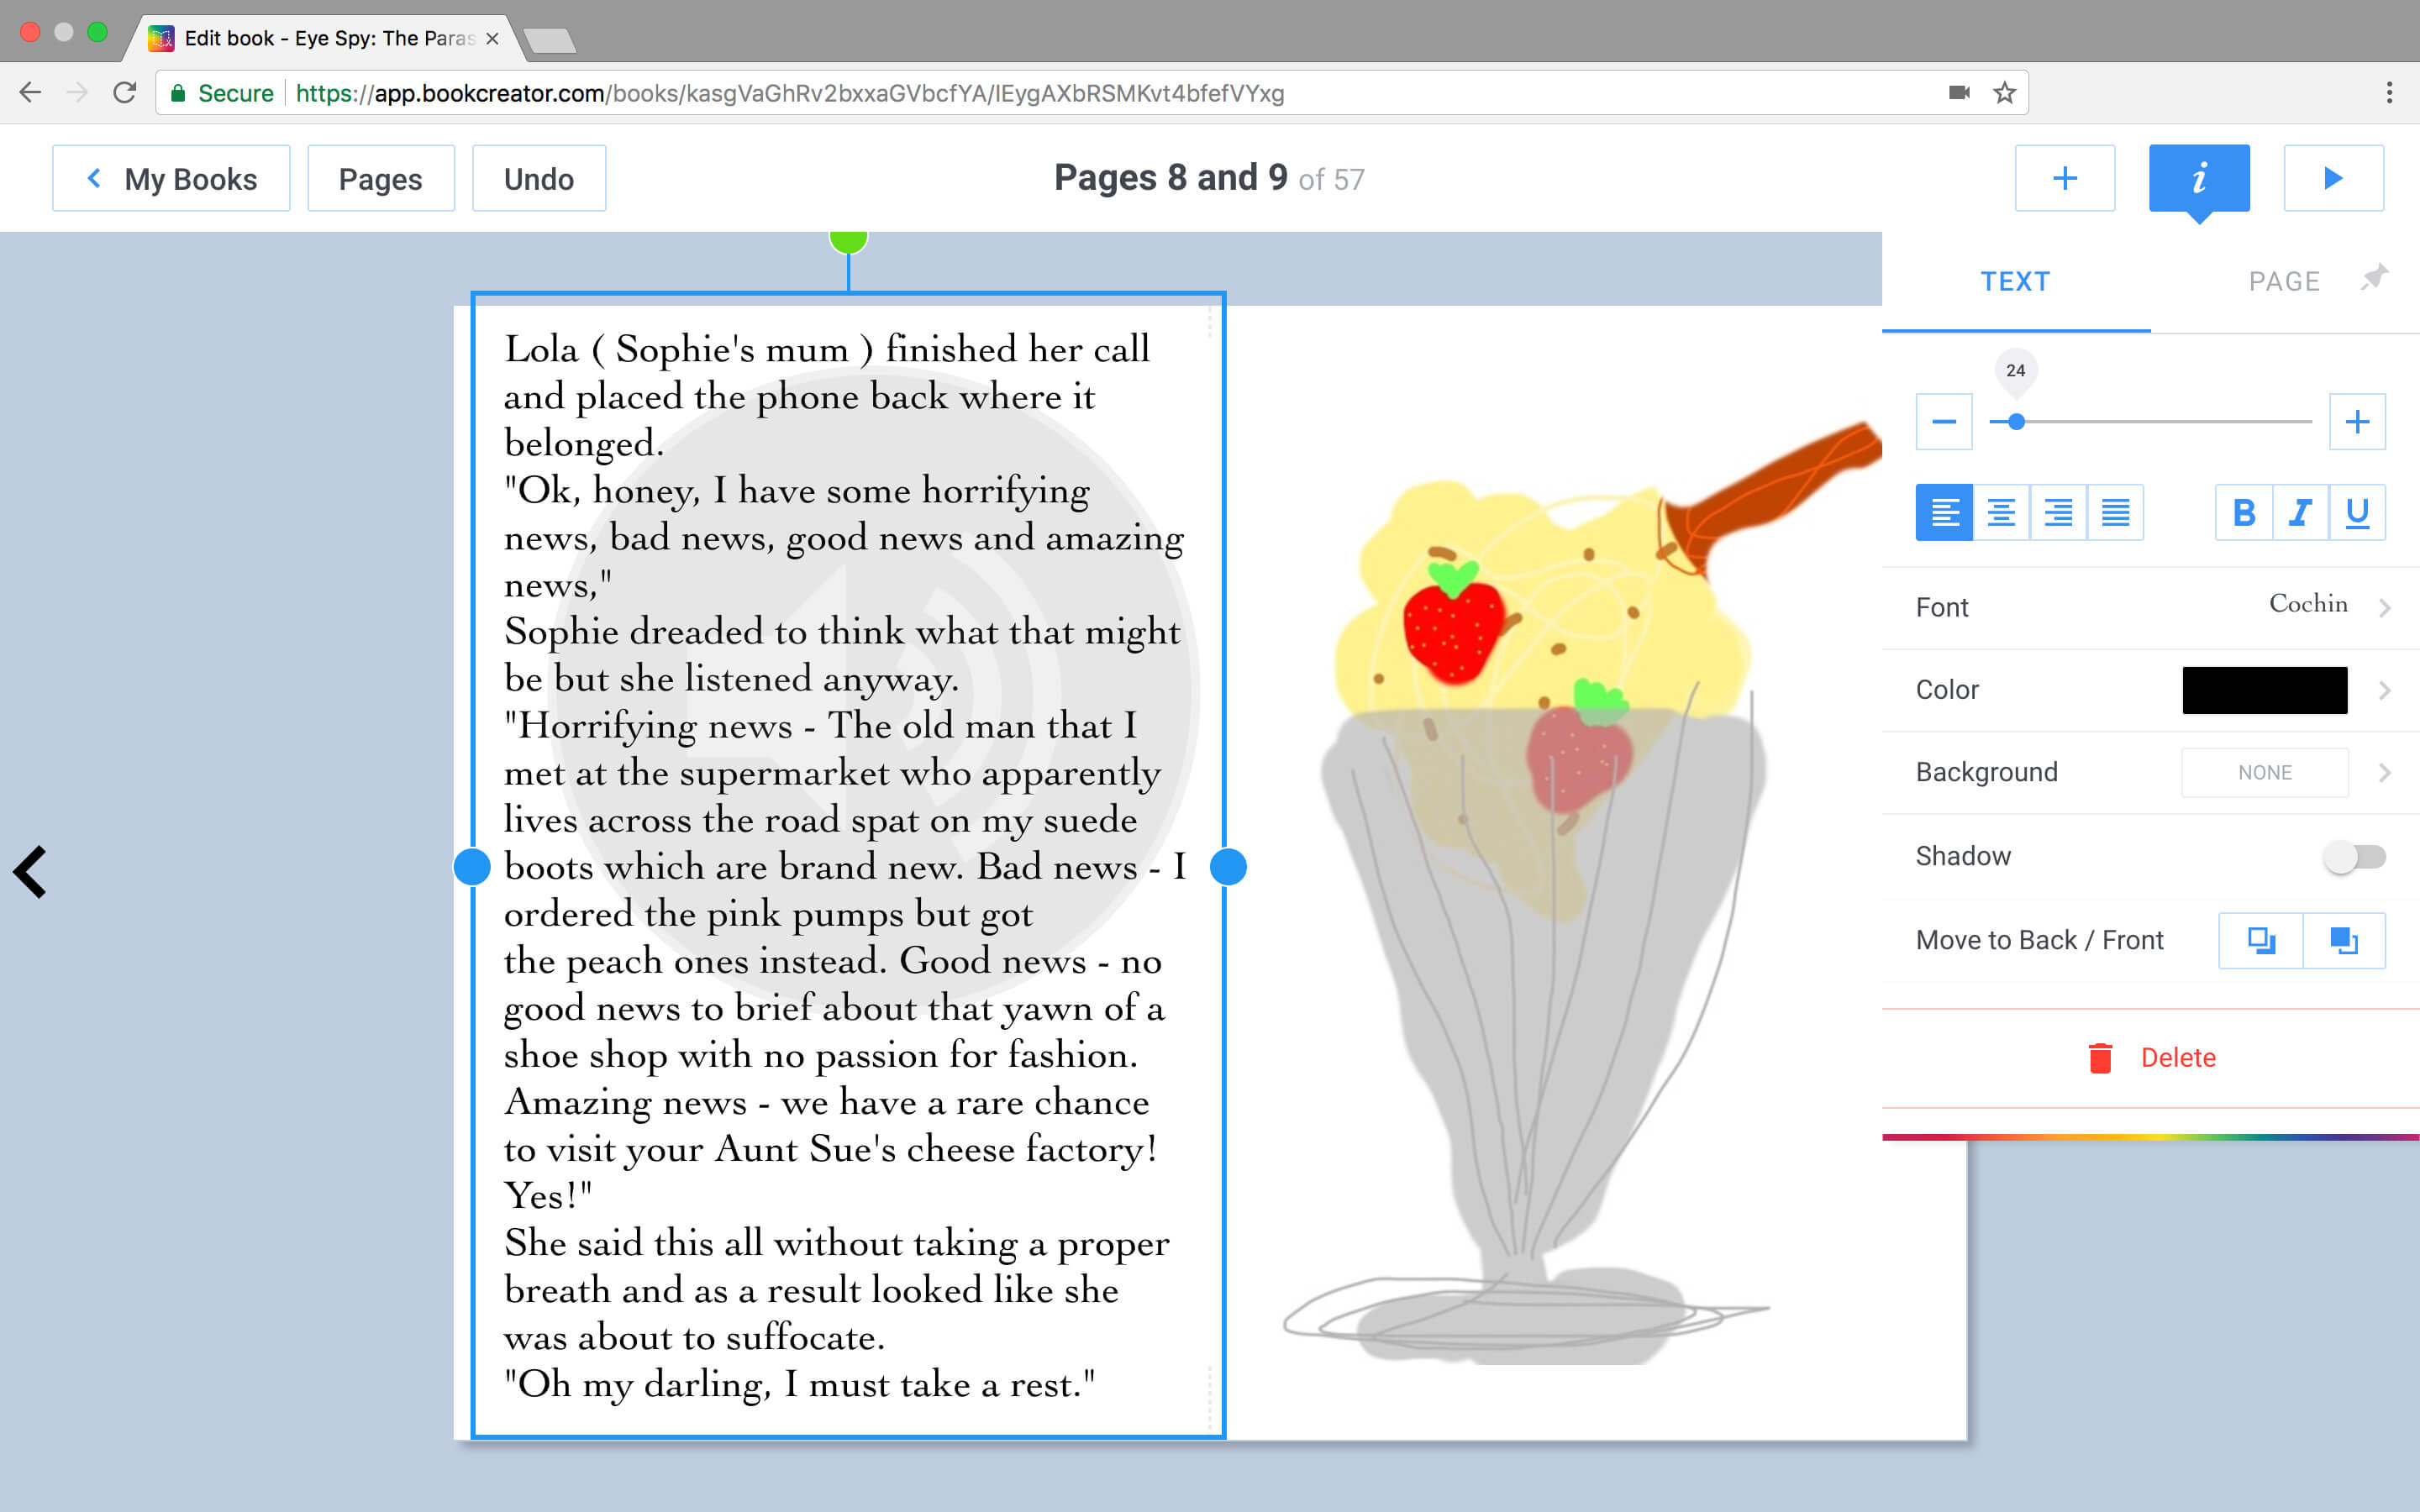Expand the Background options showing NONE
2420x1512 pixels.
tap(2150, 772)
